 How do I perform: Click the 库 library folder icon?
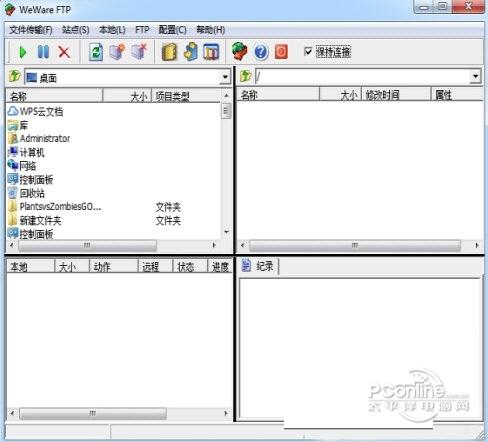[x=13, y=125]
